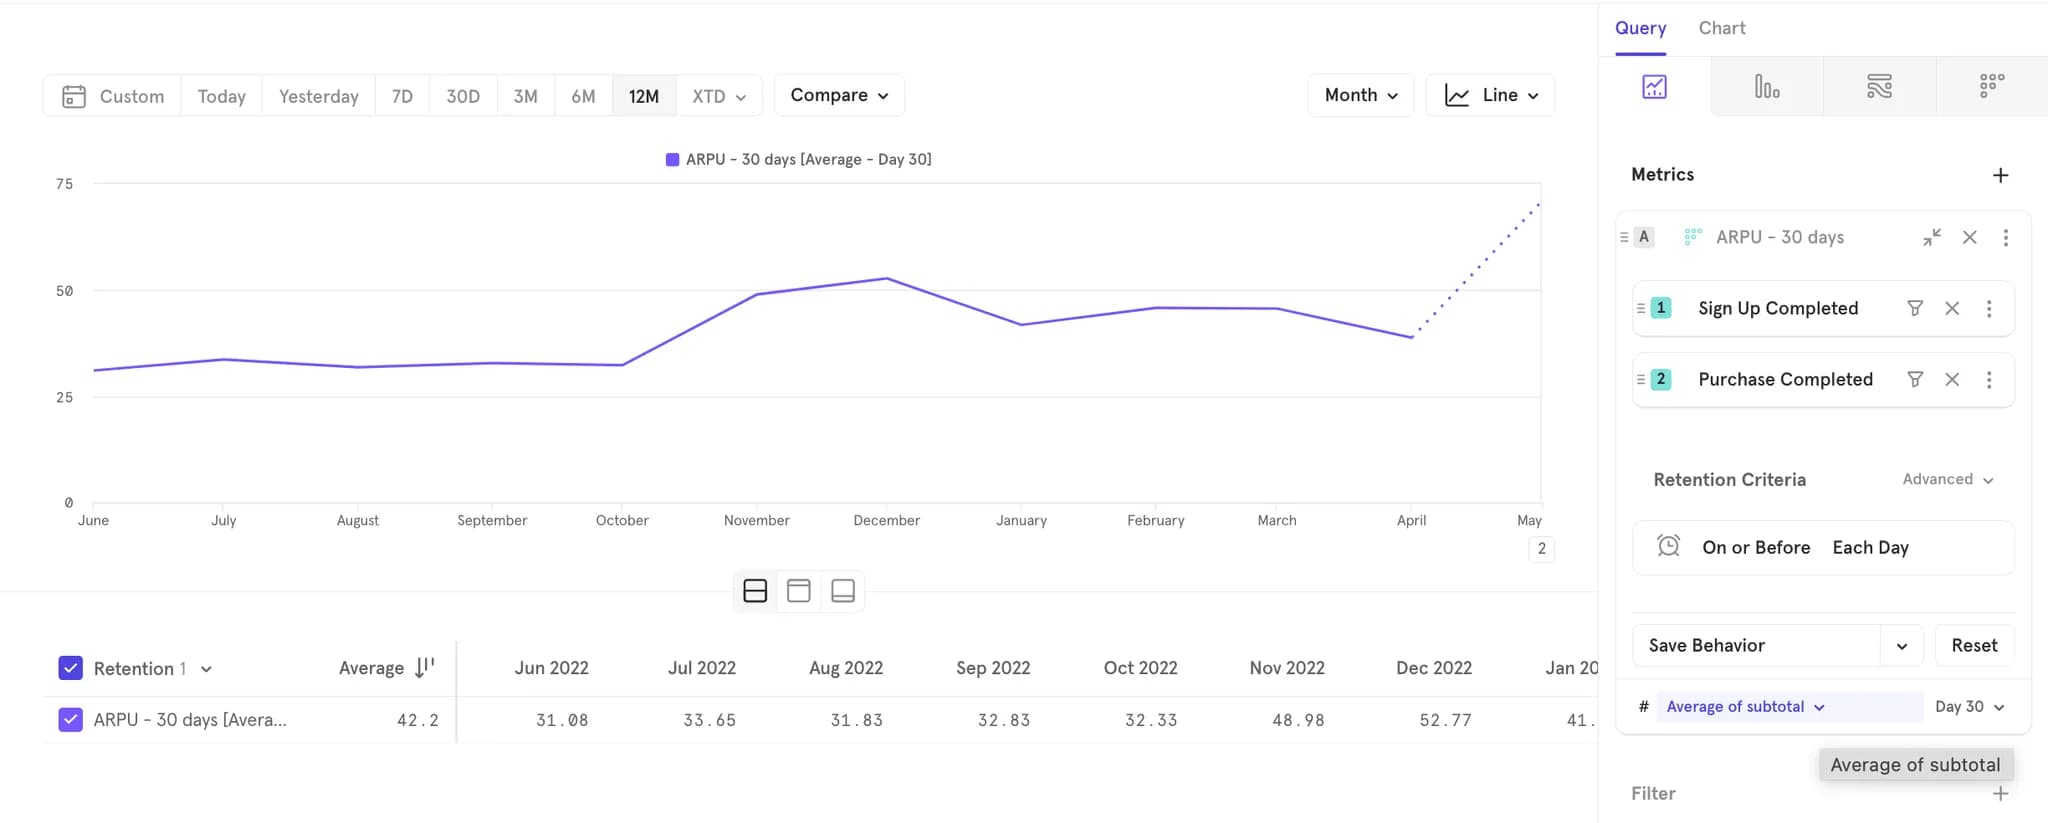Screen dimensions: 2048x823
Task: Switch to split chart and table layout
Action: point(755,591)
